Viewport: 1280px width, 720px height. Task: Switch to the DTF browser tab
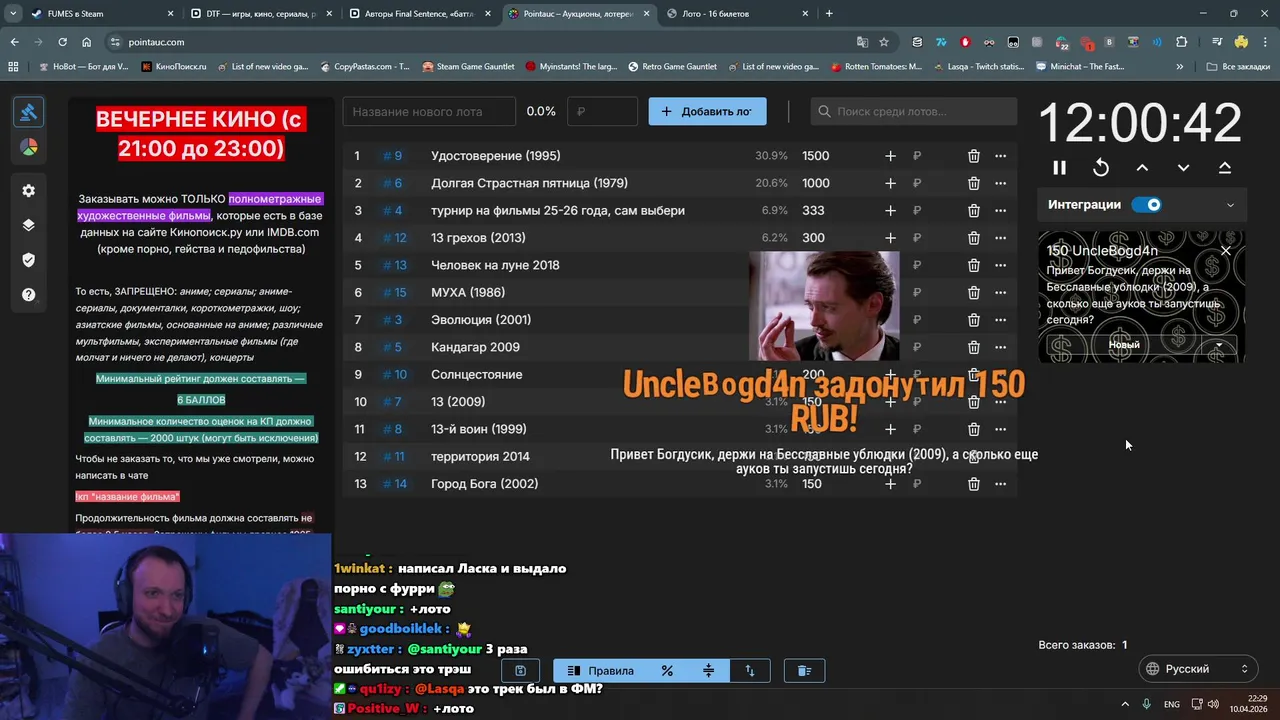[x=261, y=14]
